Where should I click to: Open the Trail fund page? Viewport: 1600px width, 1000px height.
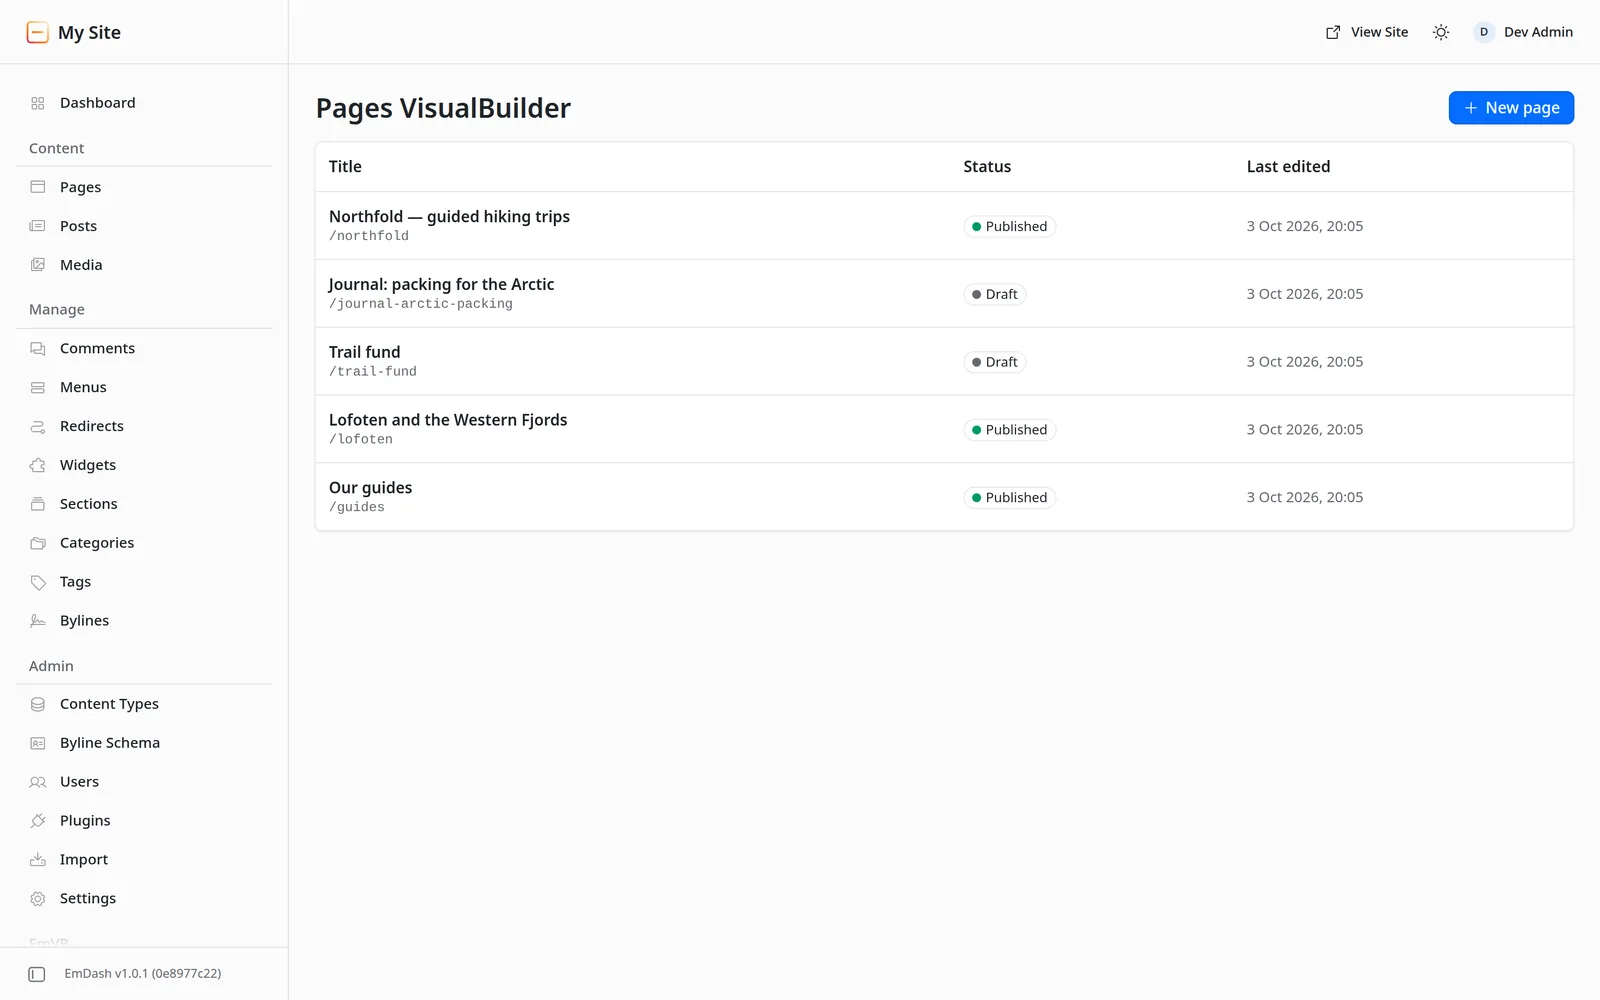[364, 352]
